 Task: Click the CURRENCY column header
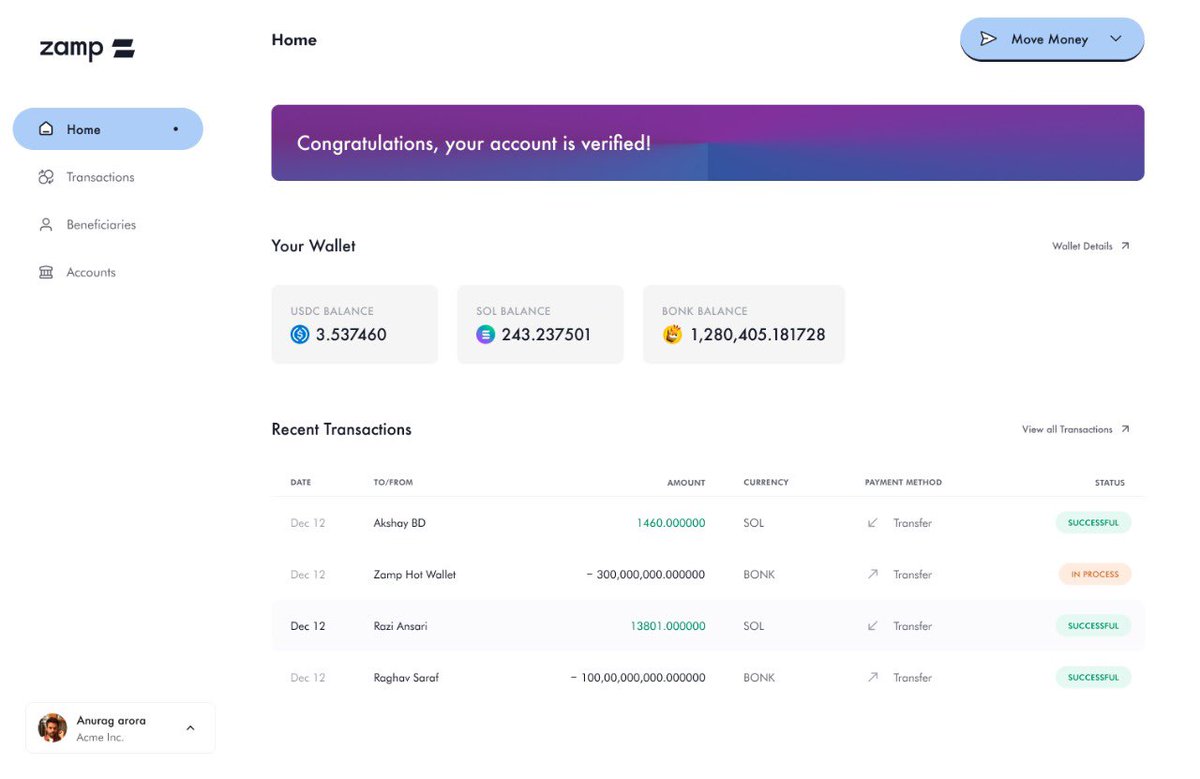tap(766, 482)
